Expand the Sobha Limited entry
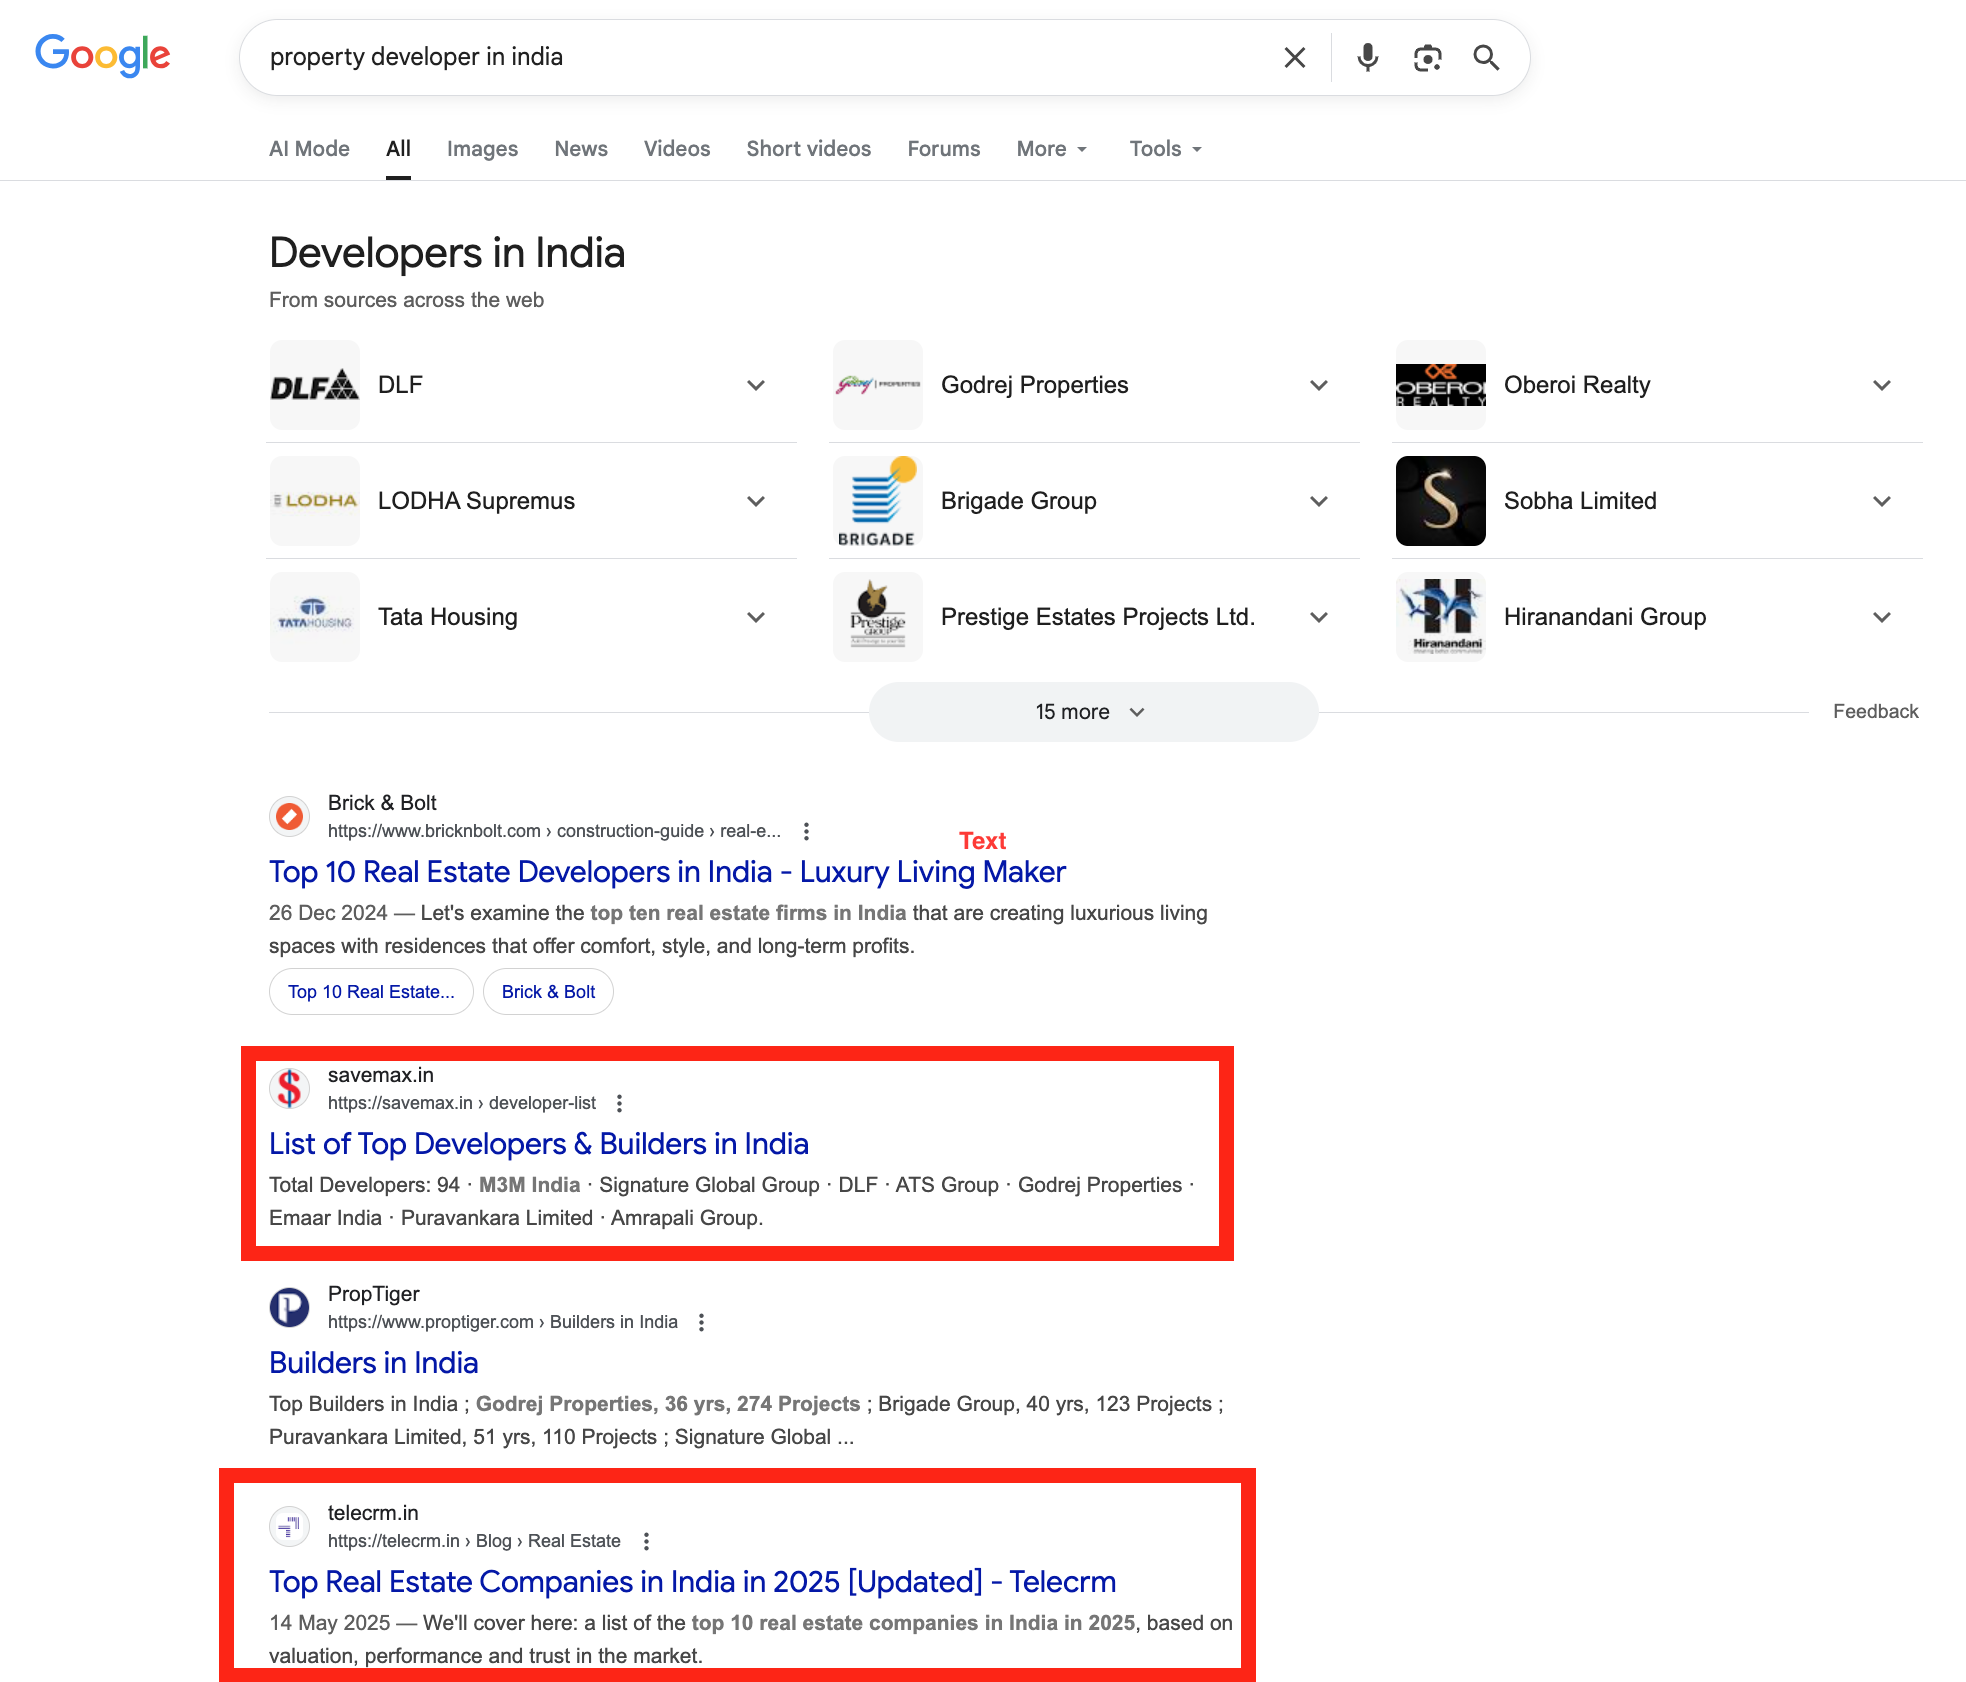Viewport: 1966px width, 1682px height. point(1882,501)
